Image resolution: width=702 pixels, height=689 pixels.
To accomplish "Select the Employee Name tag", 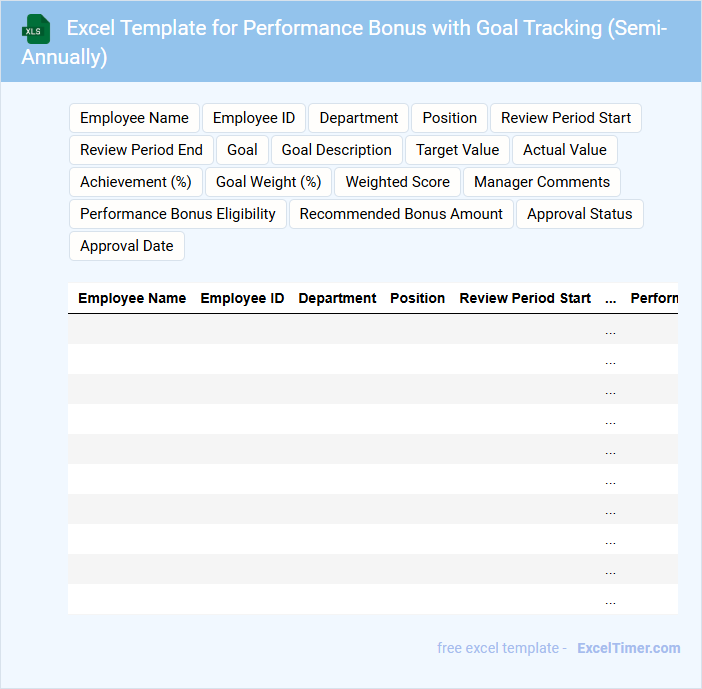I will point(134,118).
